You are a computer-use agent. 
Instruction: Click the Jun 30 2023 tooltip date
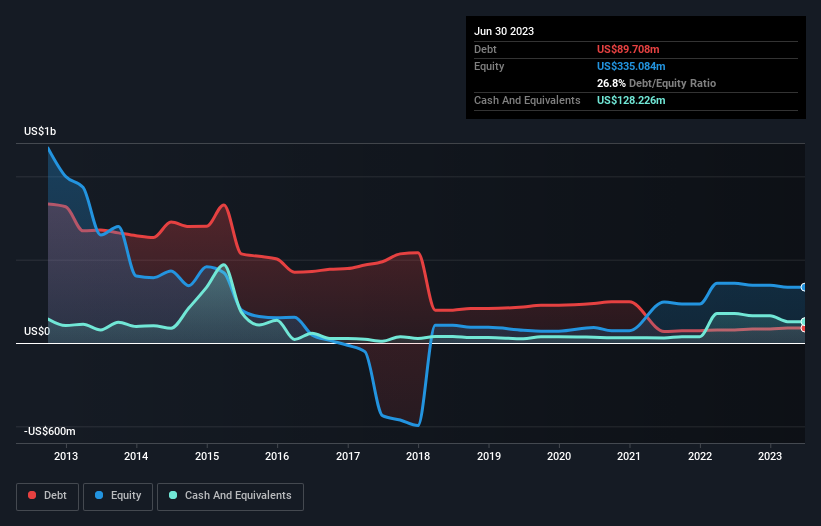coord(504,31)
